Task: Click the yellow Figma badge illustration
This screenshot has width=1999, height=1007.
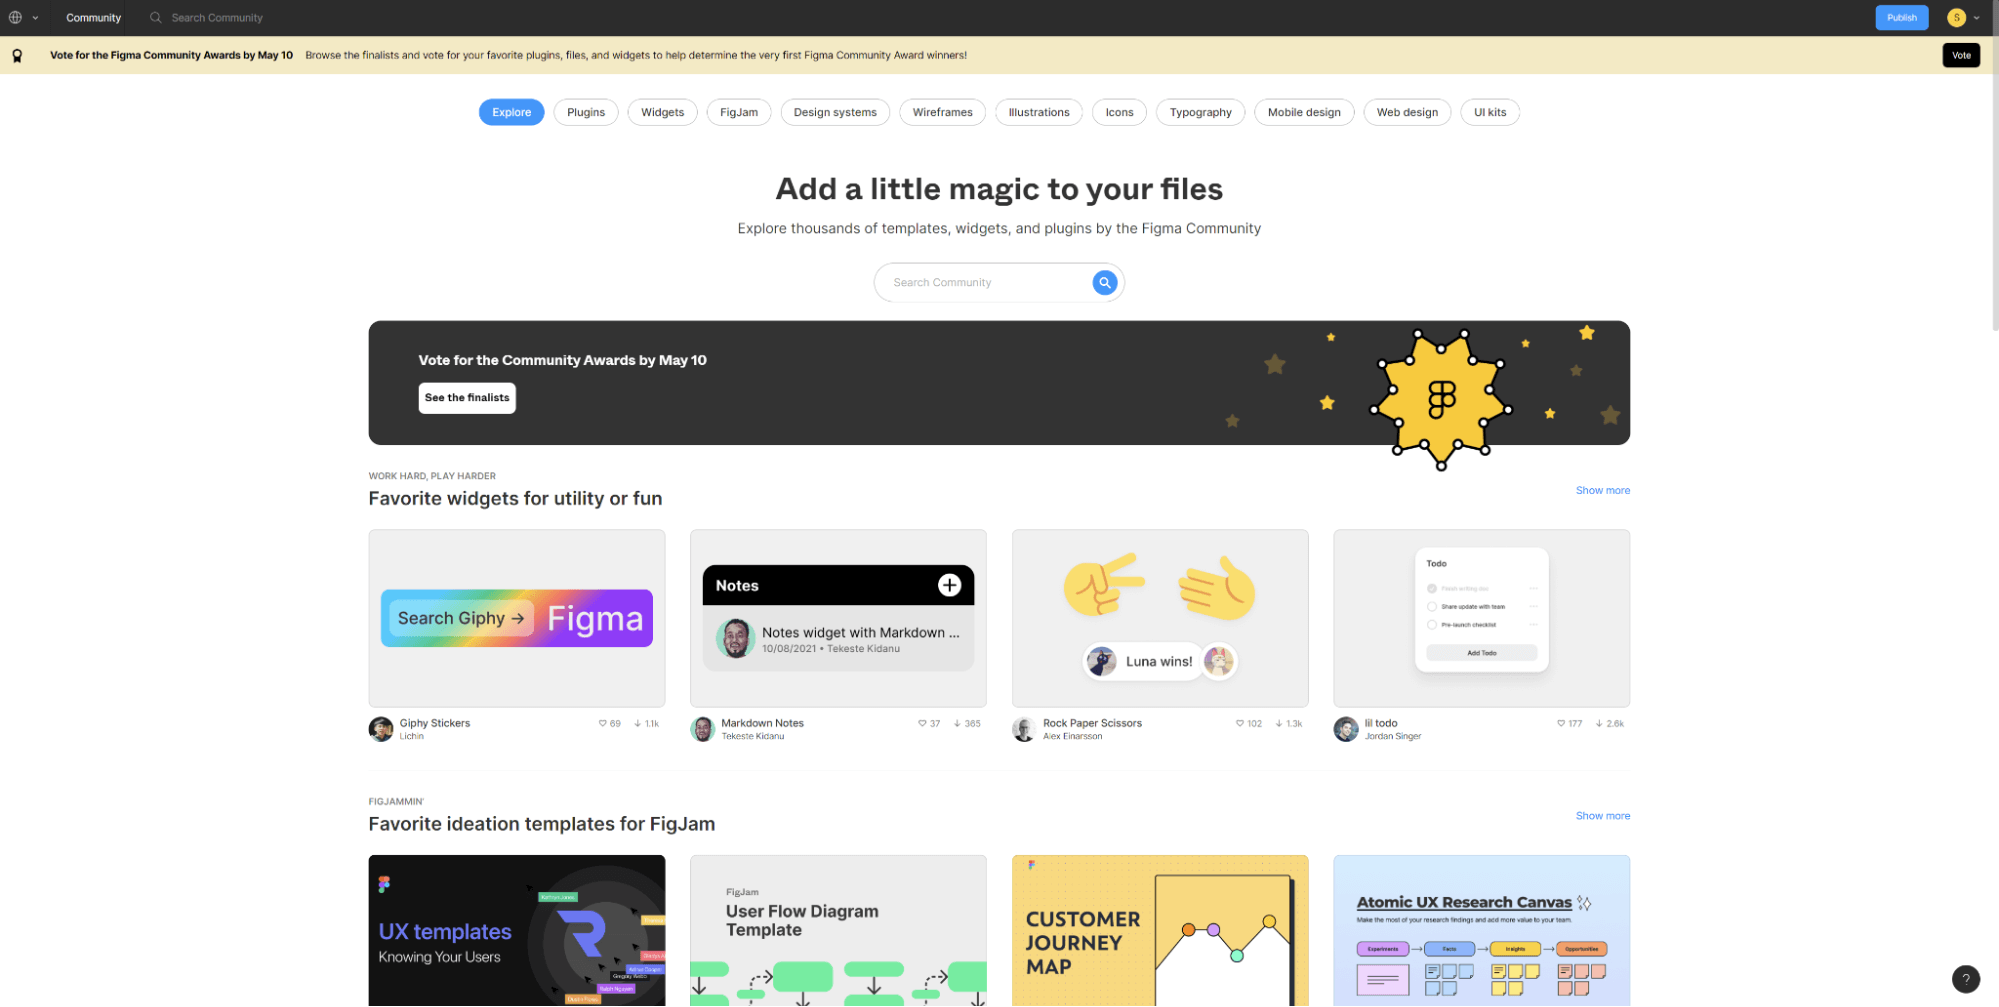Action: (x=1441, y=398)
